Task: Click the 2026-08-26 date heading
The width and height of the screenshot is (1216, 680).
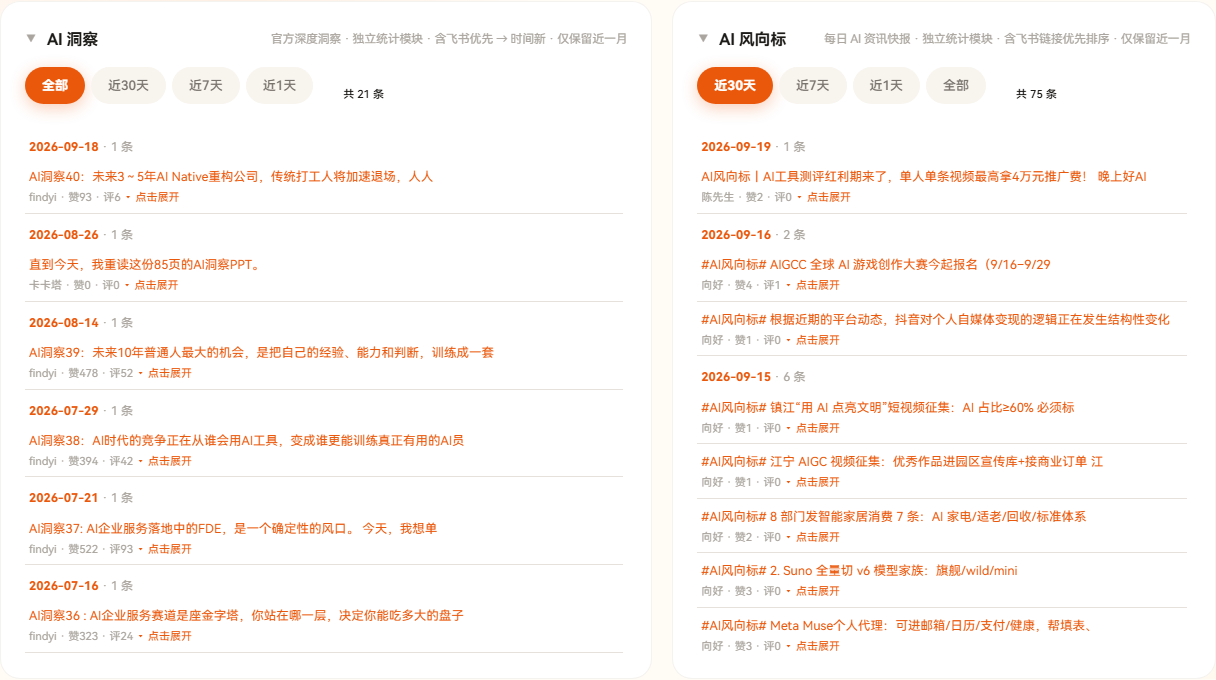Action: tap(64, 235)
